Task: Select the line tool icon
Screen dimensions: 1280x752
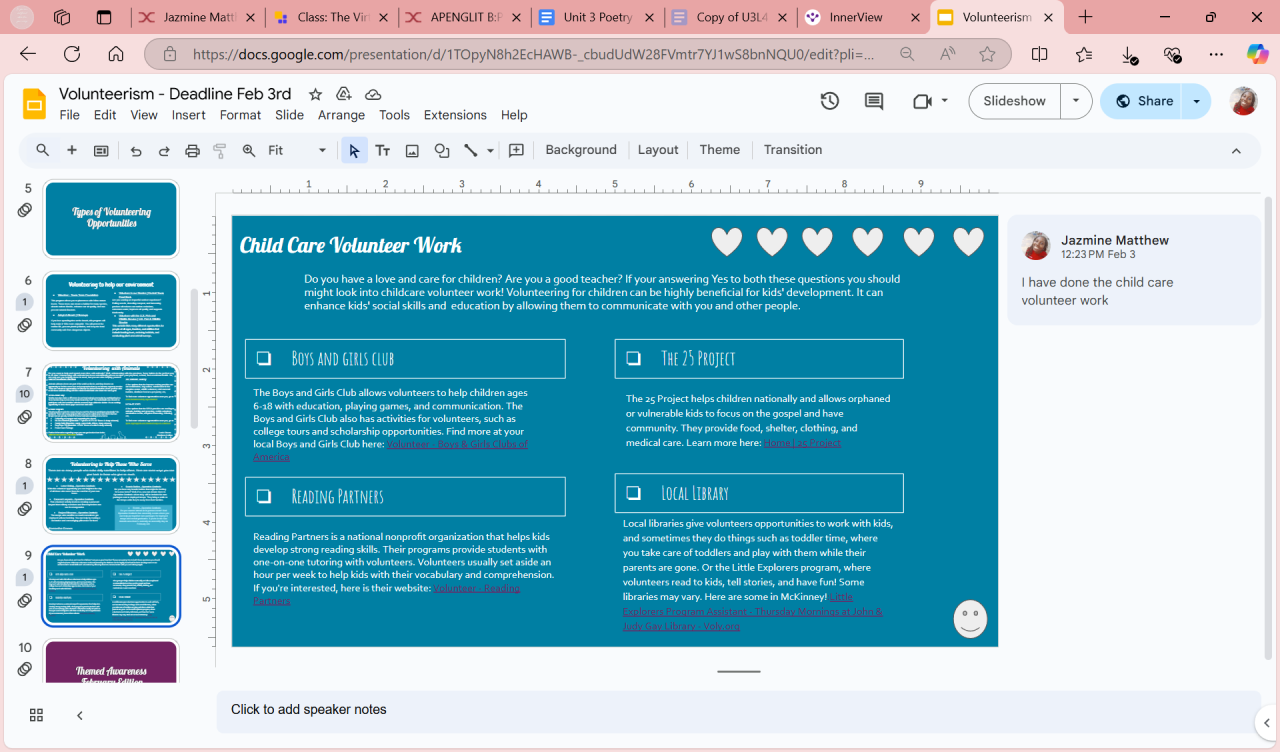Action: [x=470, y=151]
